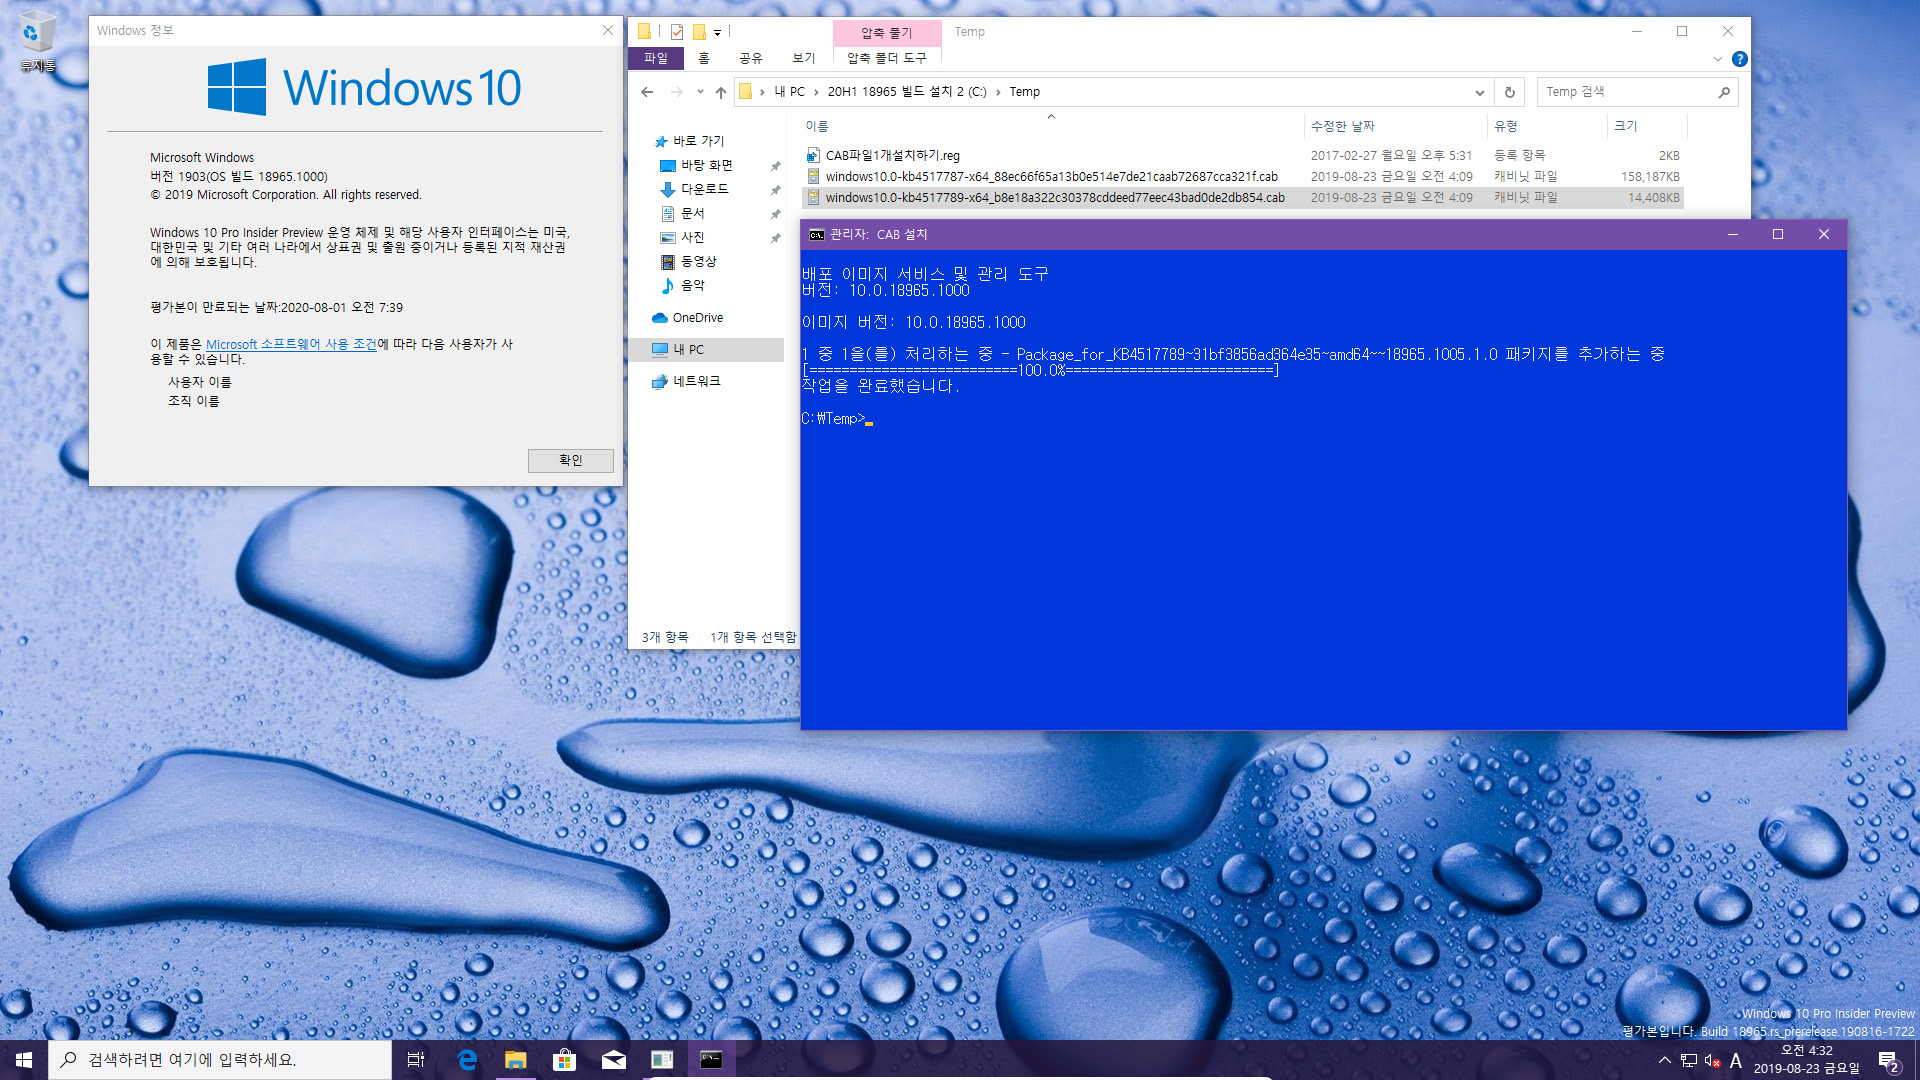This screenshot has height=1080, width=1920.
Task: Expand the Explorer ribbon chevron
Action: point(1718,59)
